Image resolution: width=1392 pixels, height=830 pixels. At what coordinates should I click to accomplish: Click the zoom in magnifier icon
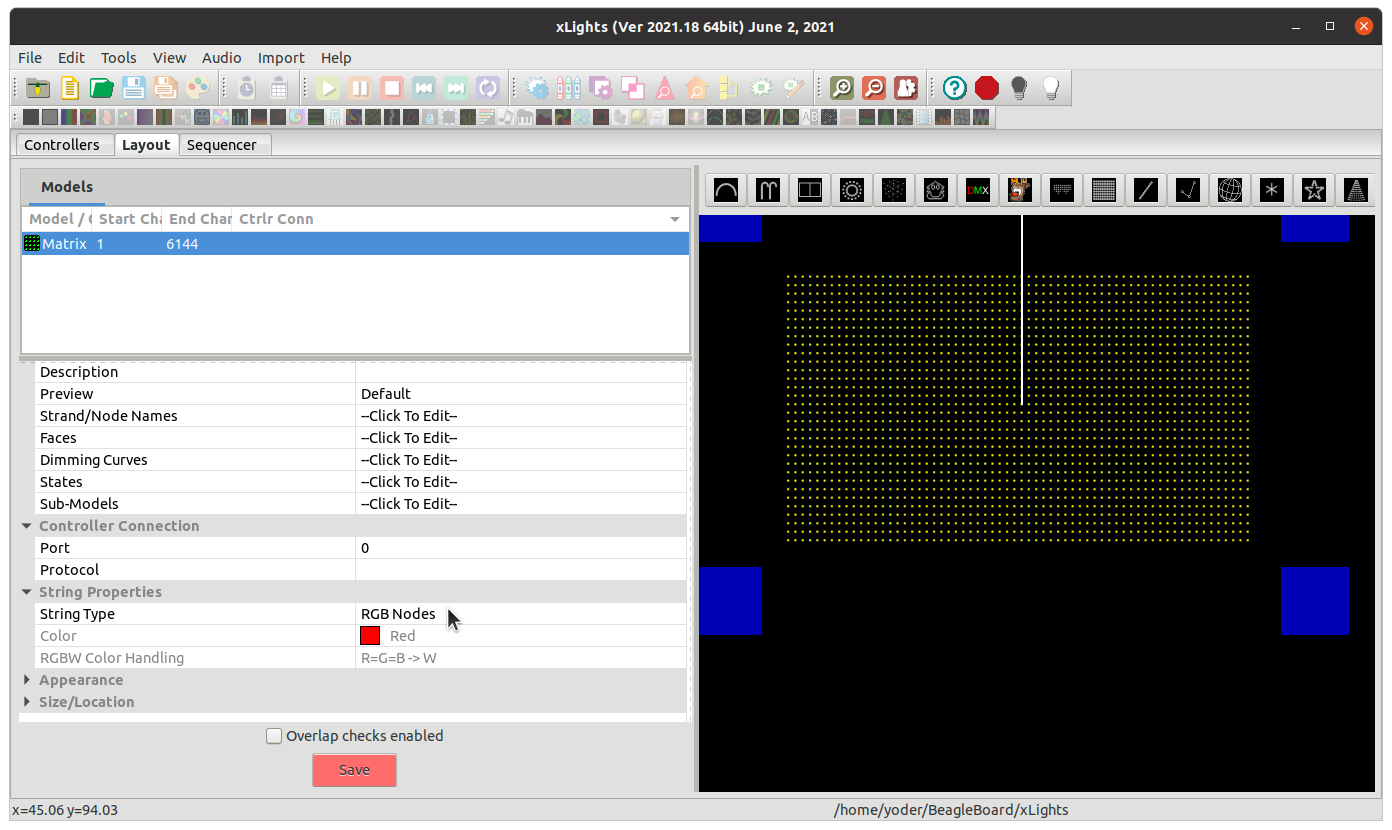click(842, 88)
